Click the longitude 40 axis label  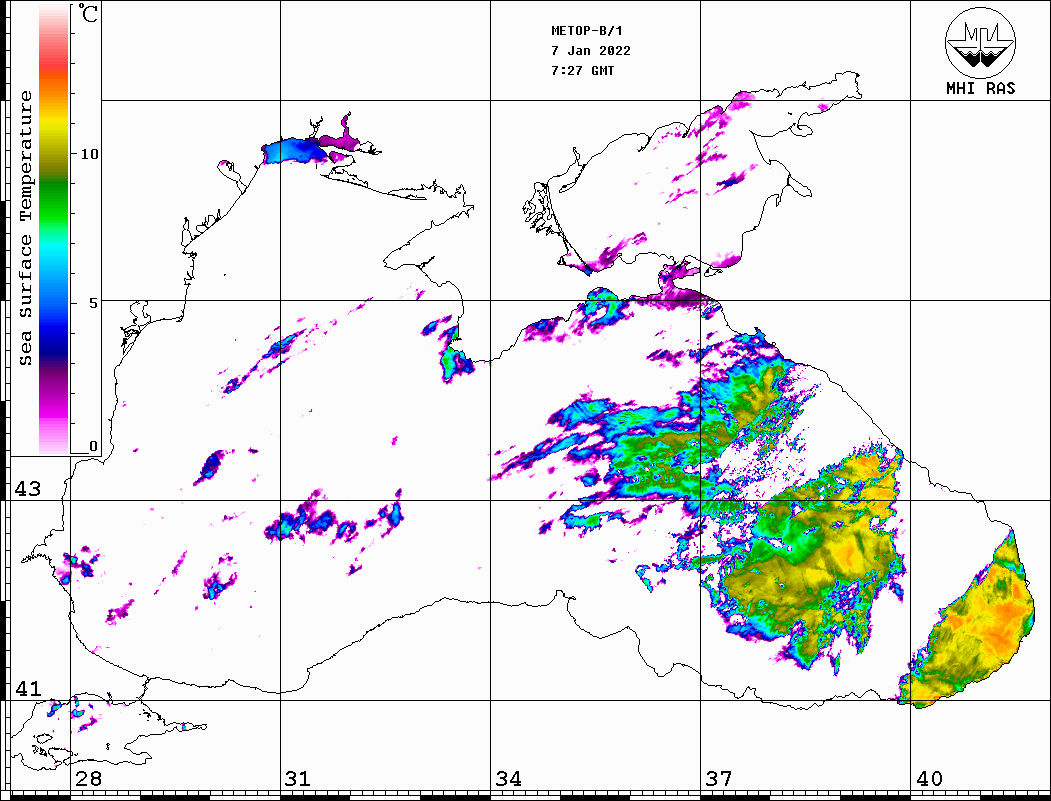point(928,779)
